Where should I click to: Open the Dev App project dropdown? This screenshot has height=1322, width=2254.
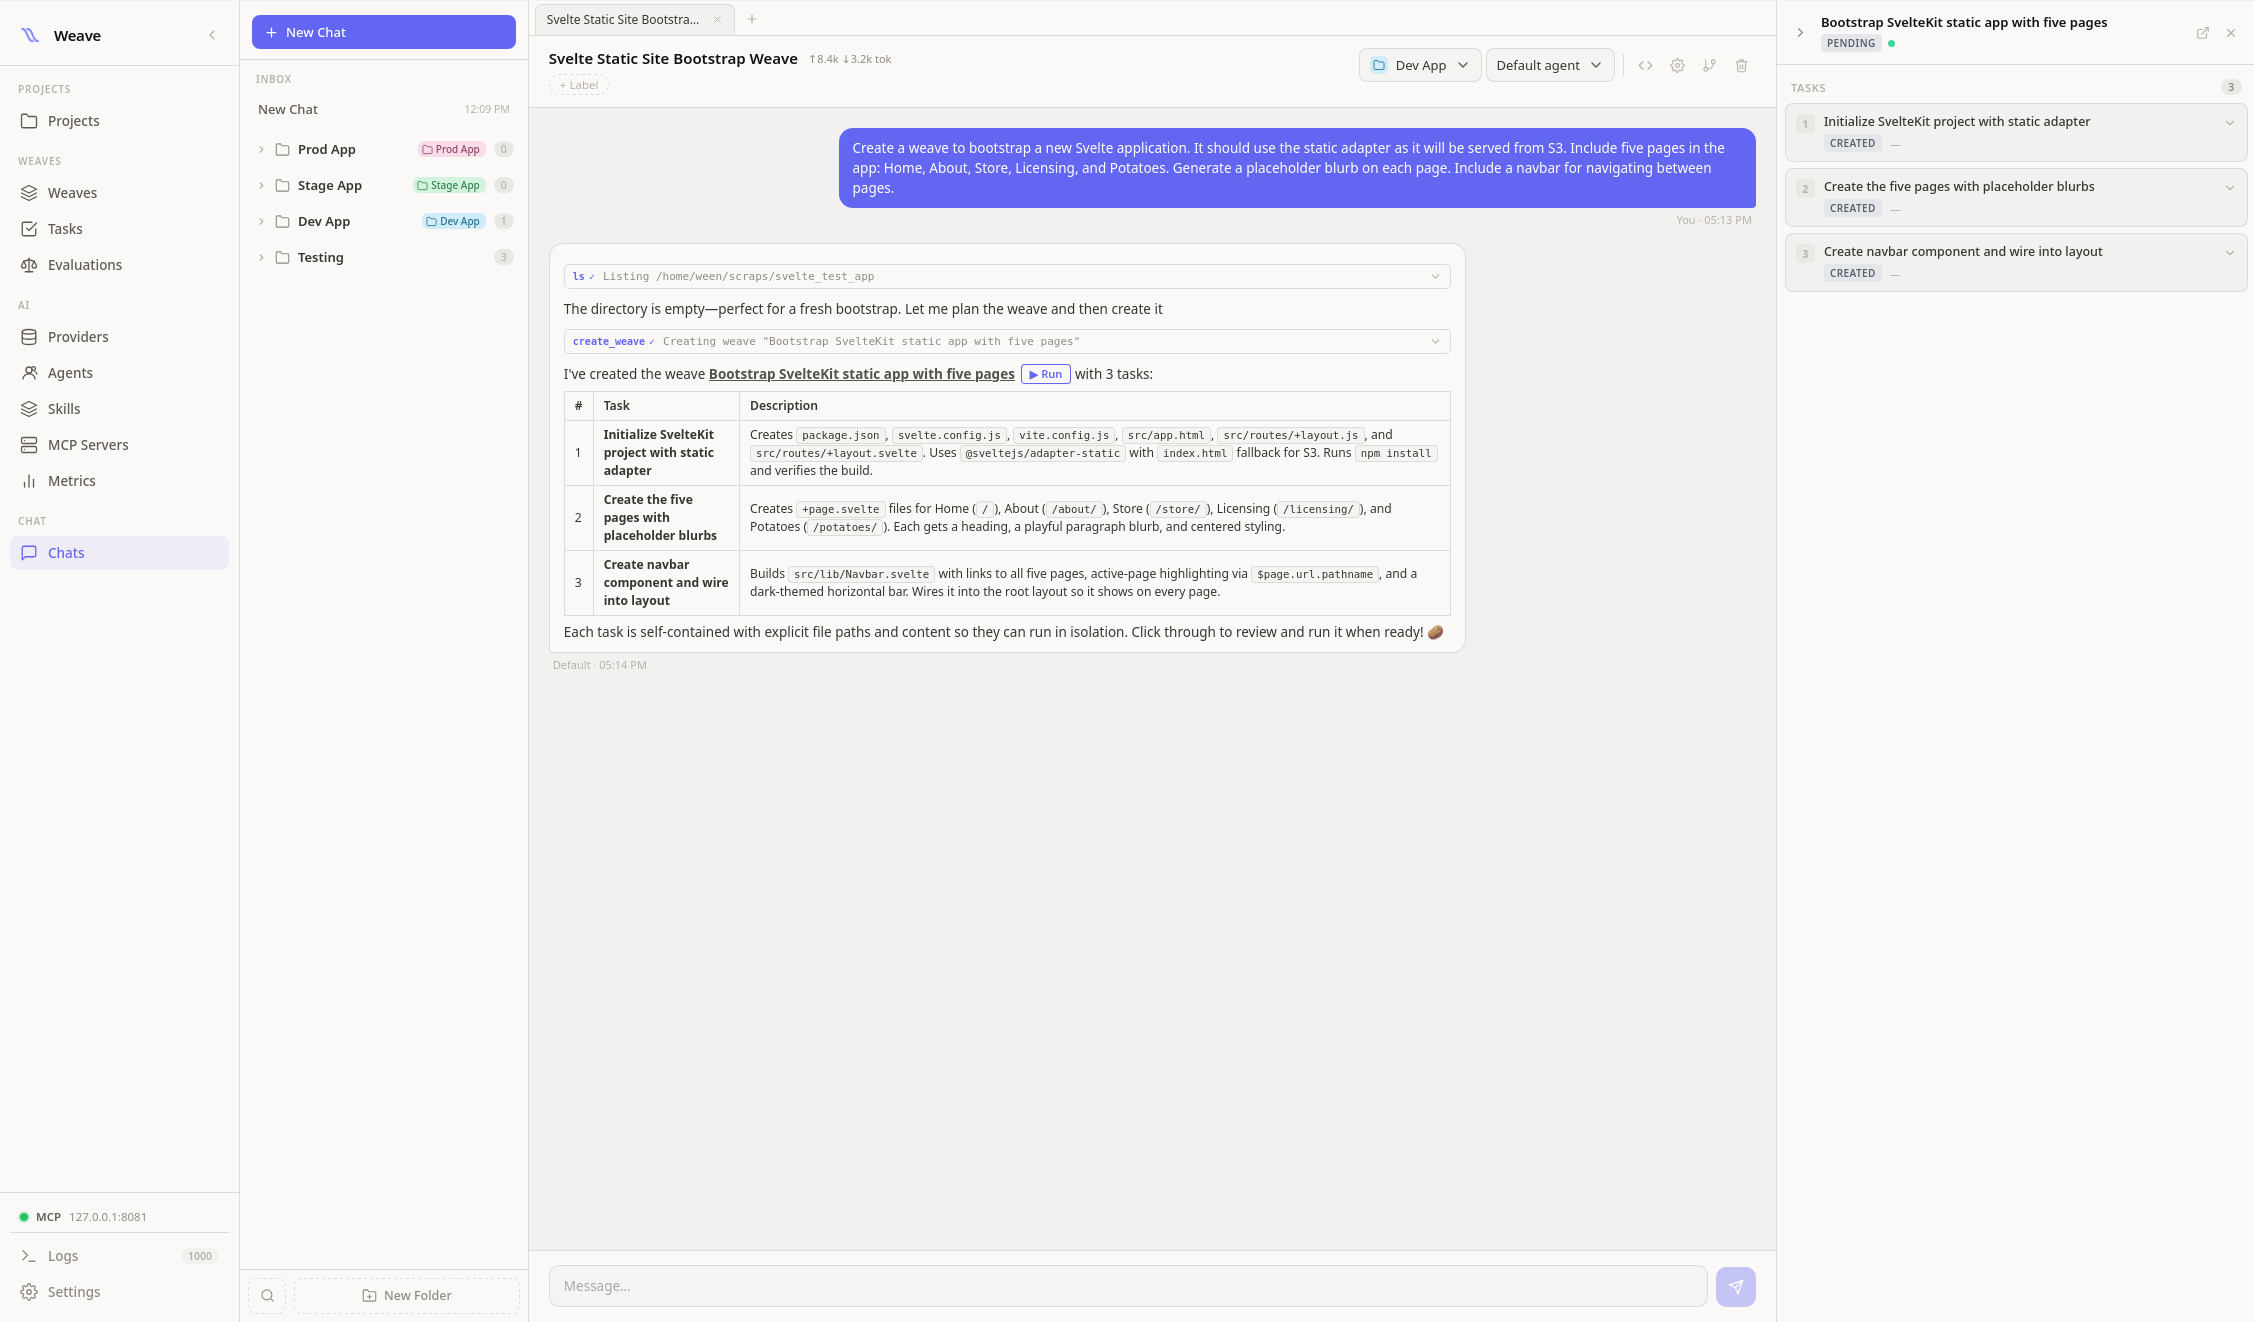[x=1420, y=65]
